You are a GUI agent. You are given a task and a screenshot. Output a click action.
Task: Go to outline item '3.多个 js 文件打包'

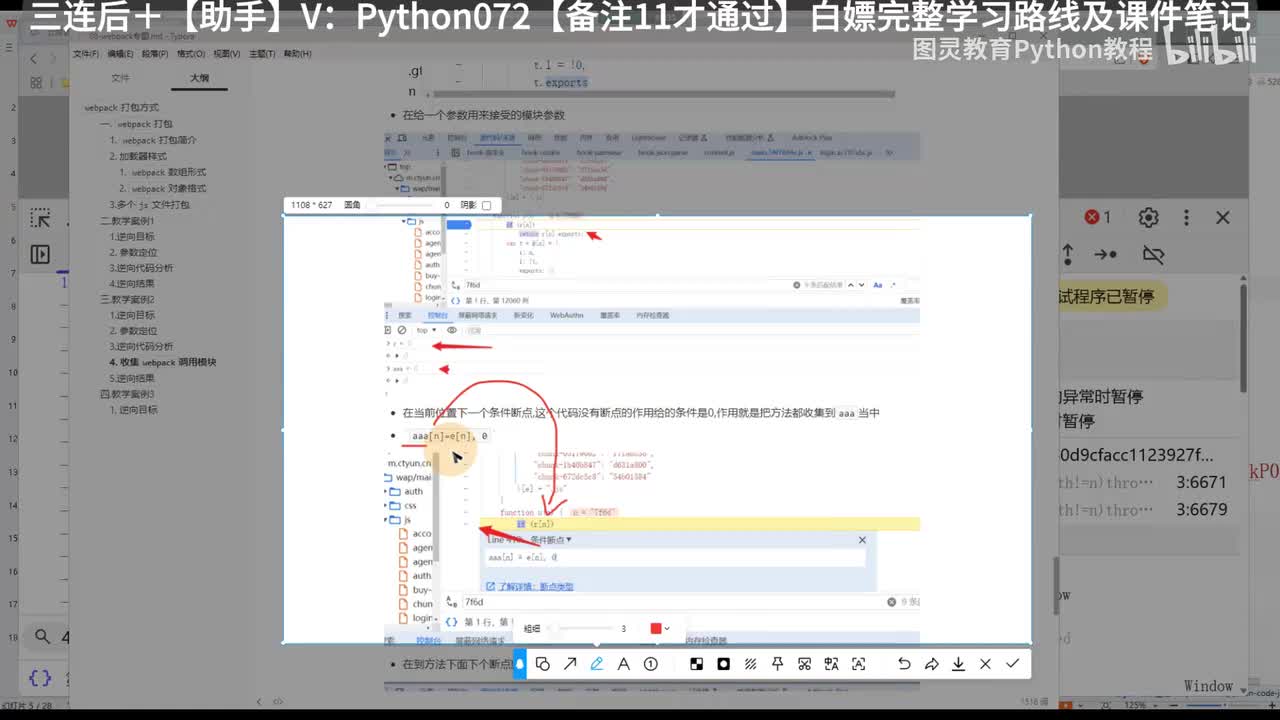149,204
